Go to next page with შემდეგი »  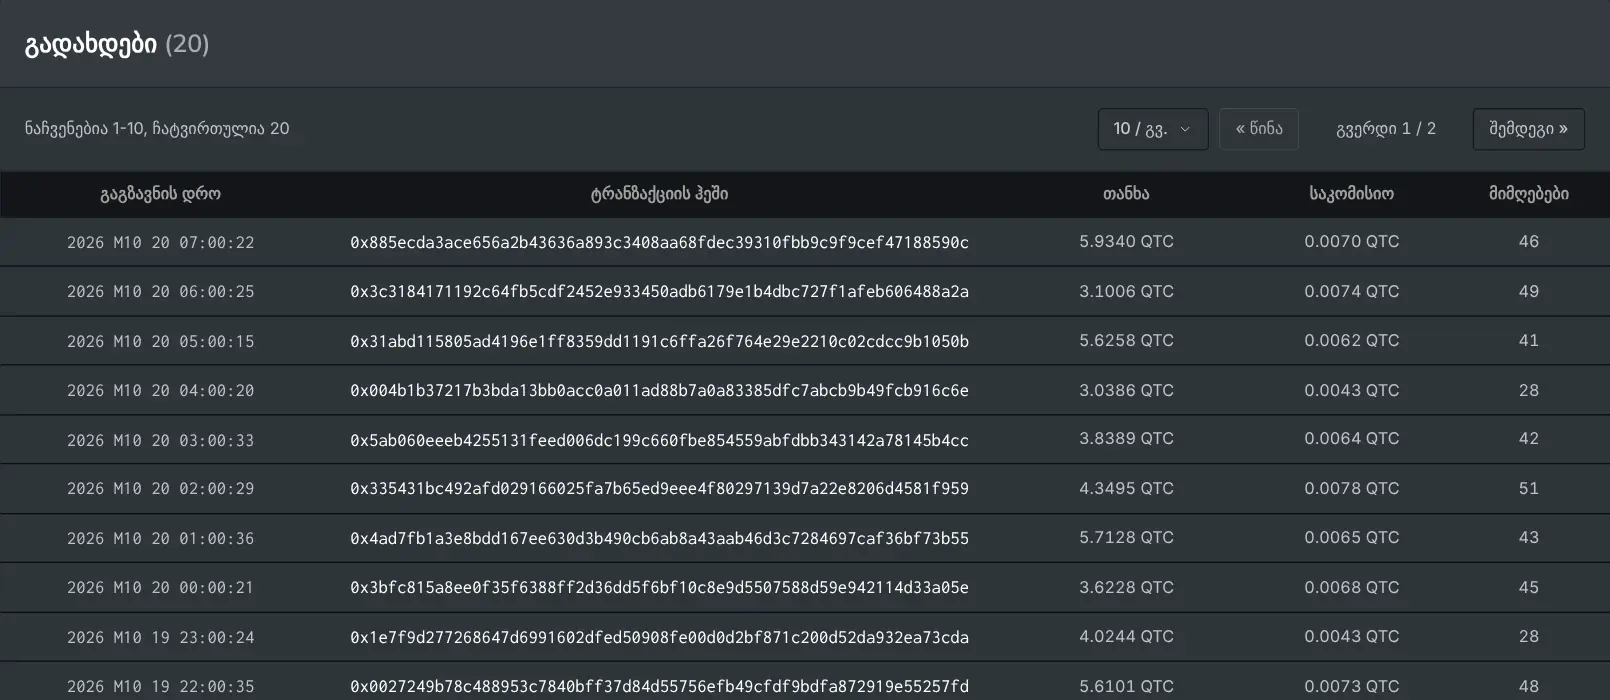(1528, 129)
